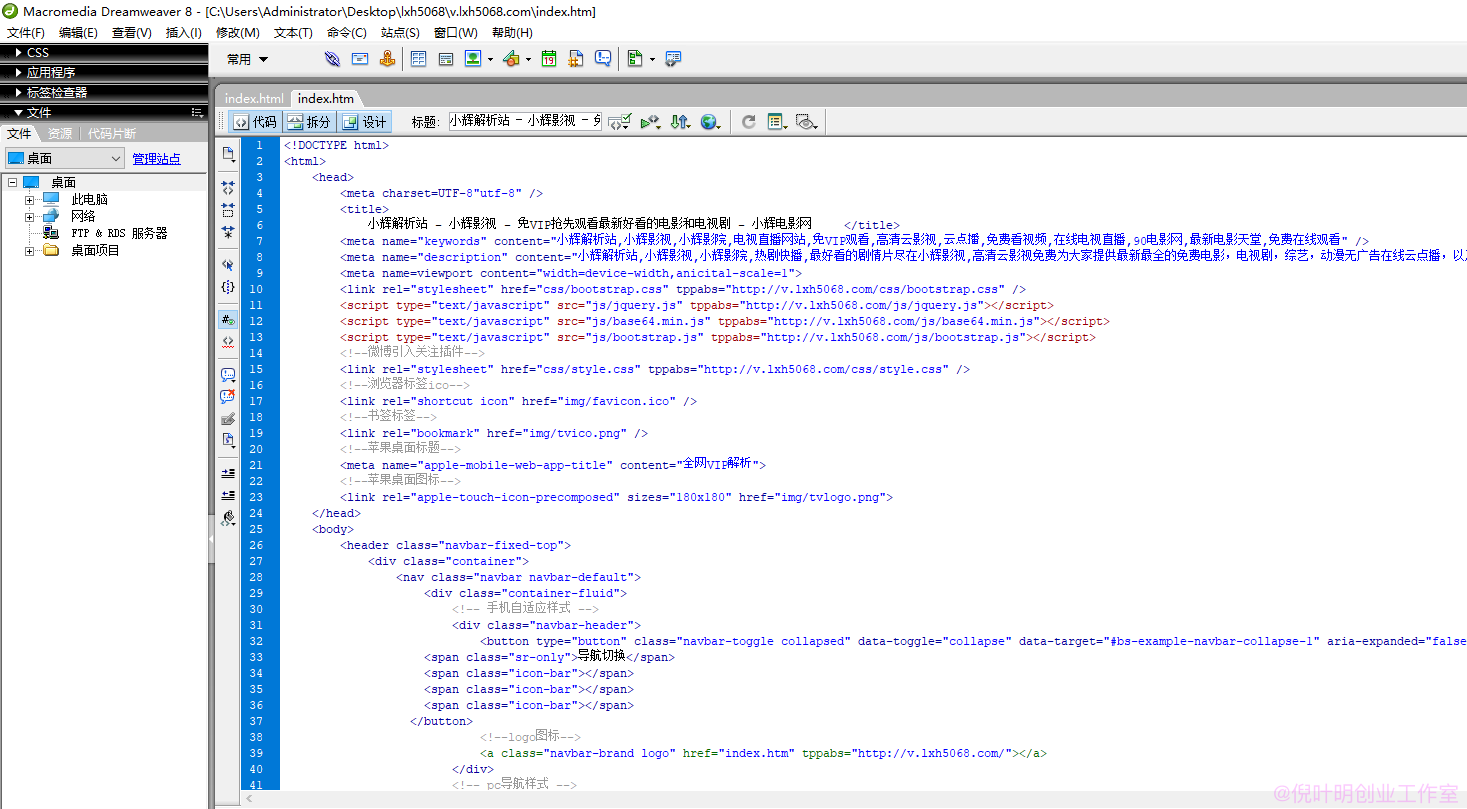This screenshot has height=809, width=1467.
Task: Click the wrap tag pencil icon
Action: tap(228, 419)
